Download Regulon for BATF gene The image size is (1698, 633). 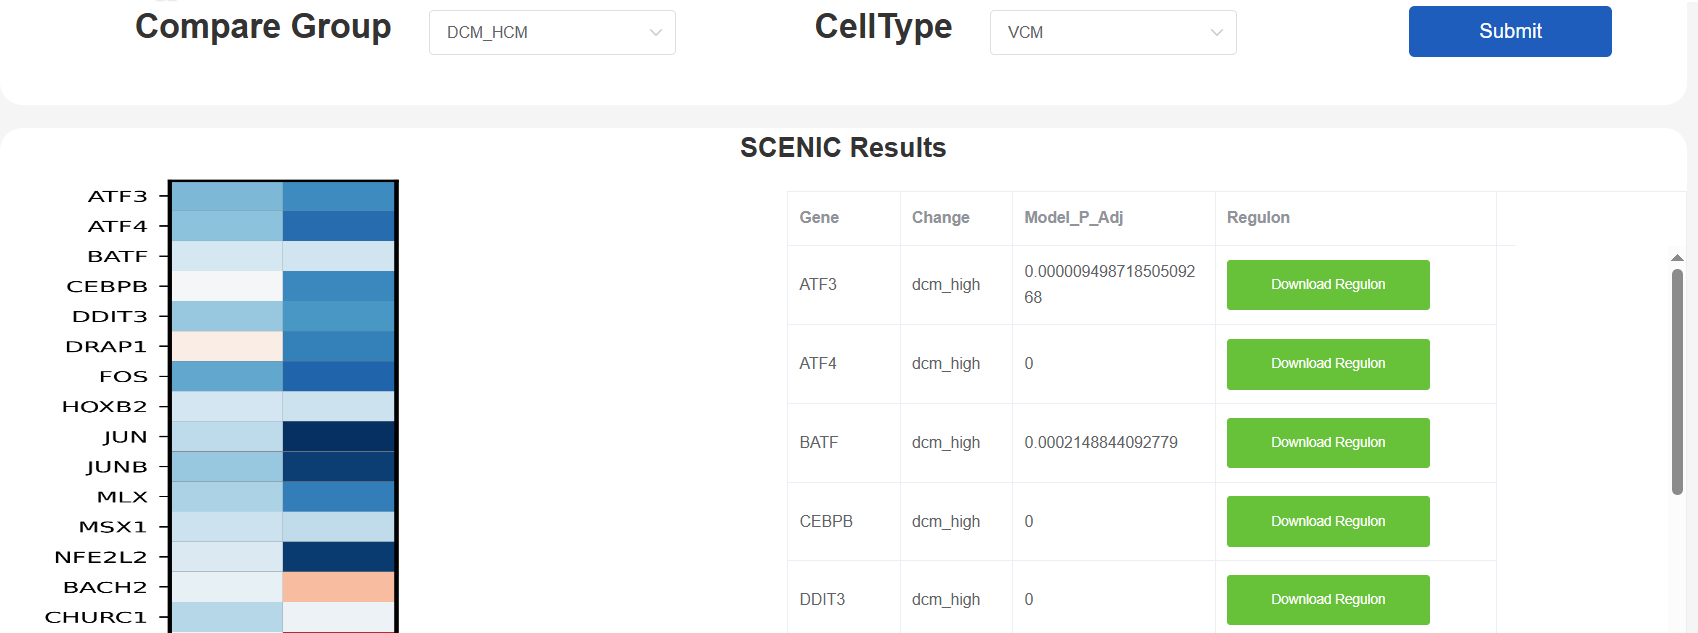click(1327, 443)
